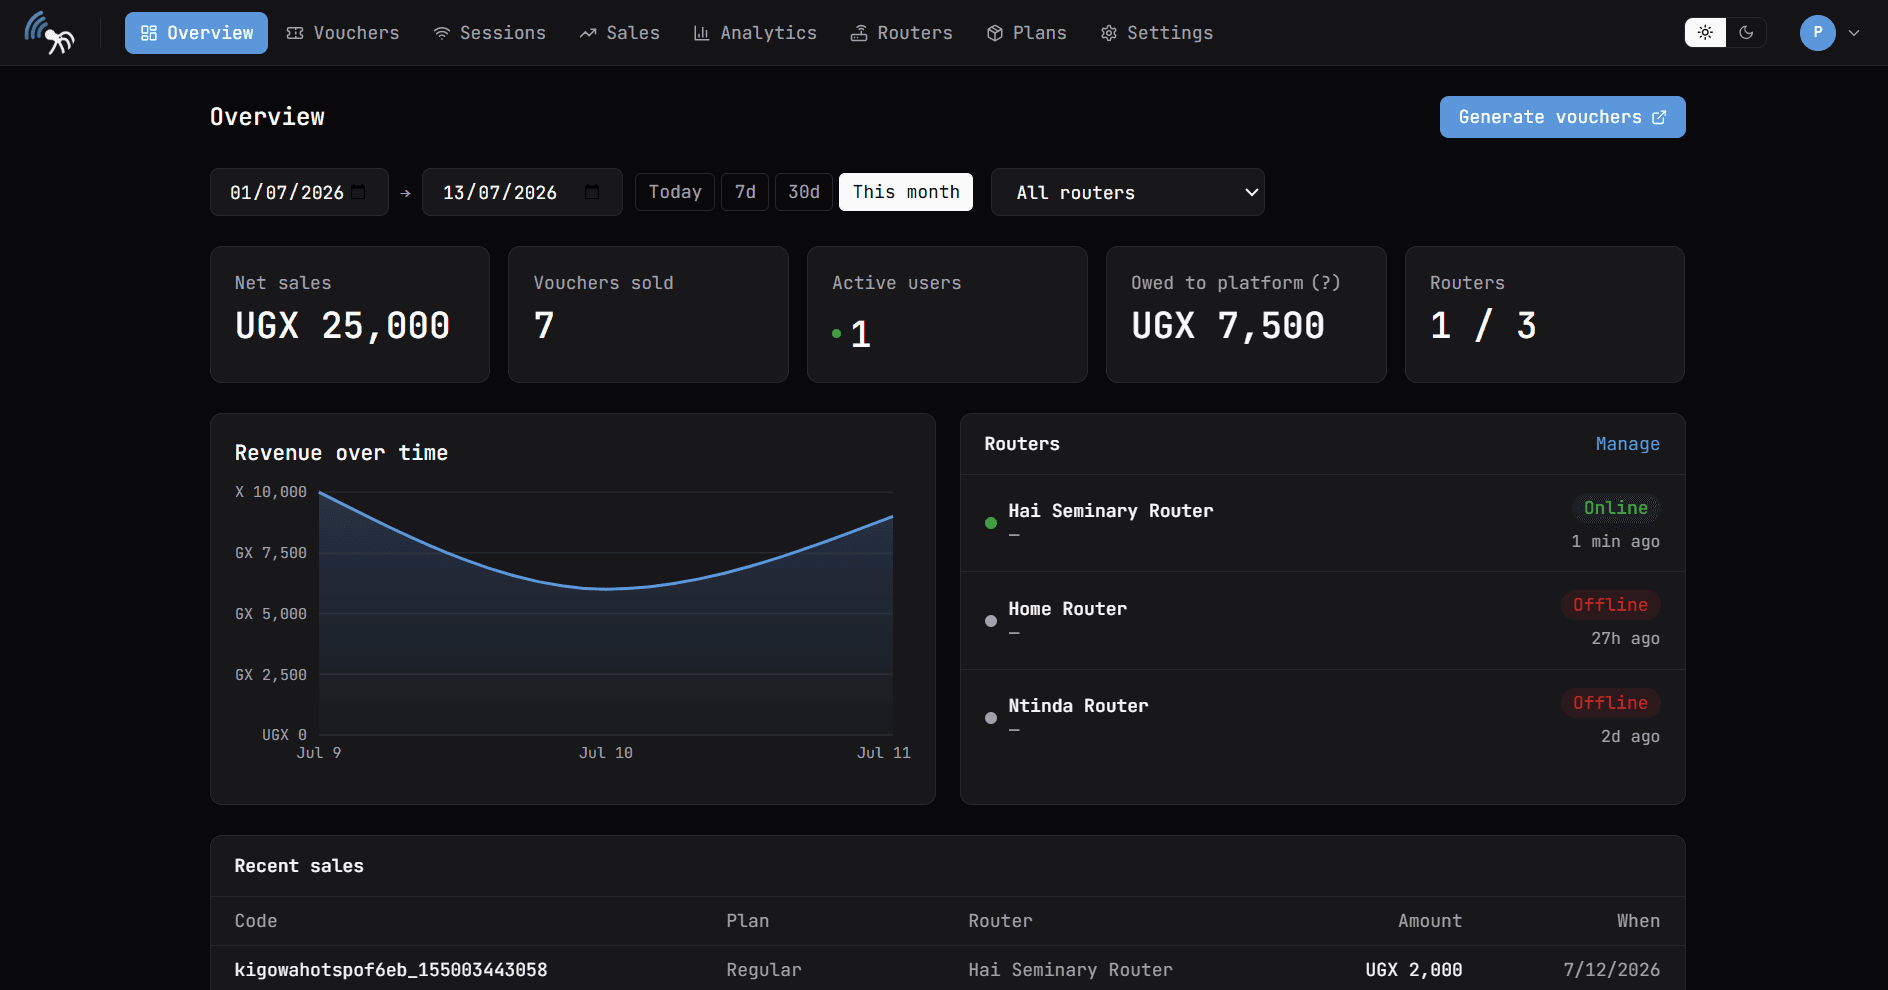Go to the Sales tab
The height and width of the screenshot is (990, 1888).
tap(619, 33)
